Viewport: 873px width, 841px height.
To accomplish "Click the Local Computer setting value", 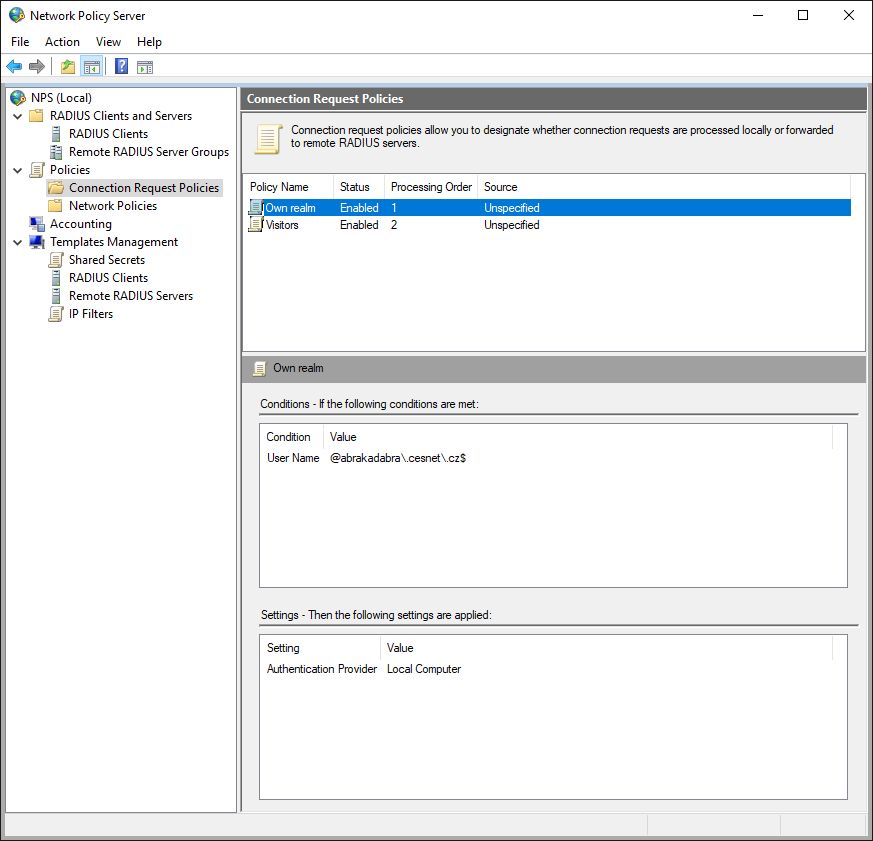I will pos(424,669).
